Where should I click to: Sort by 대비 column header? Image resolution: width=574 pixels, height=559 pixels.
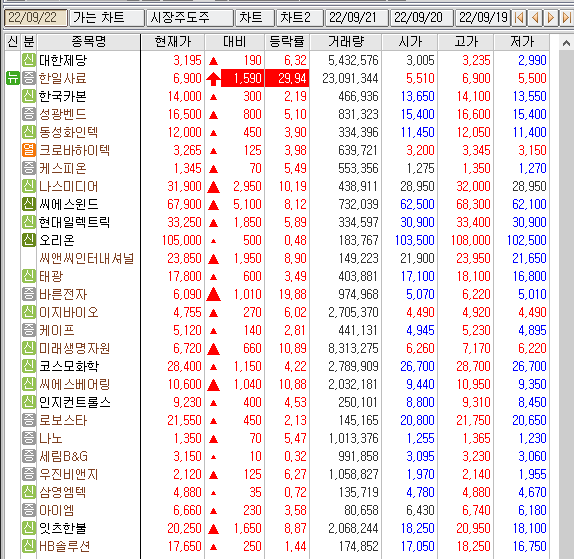(235, 42)
